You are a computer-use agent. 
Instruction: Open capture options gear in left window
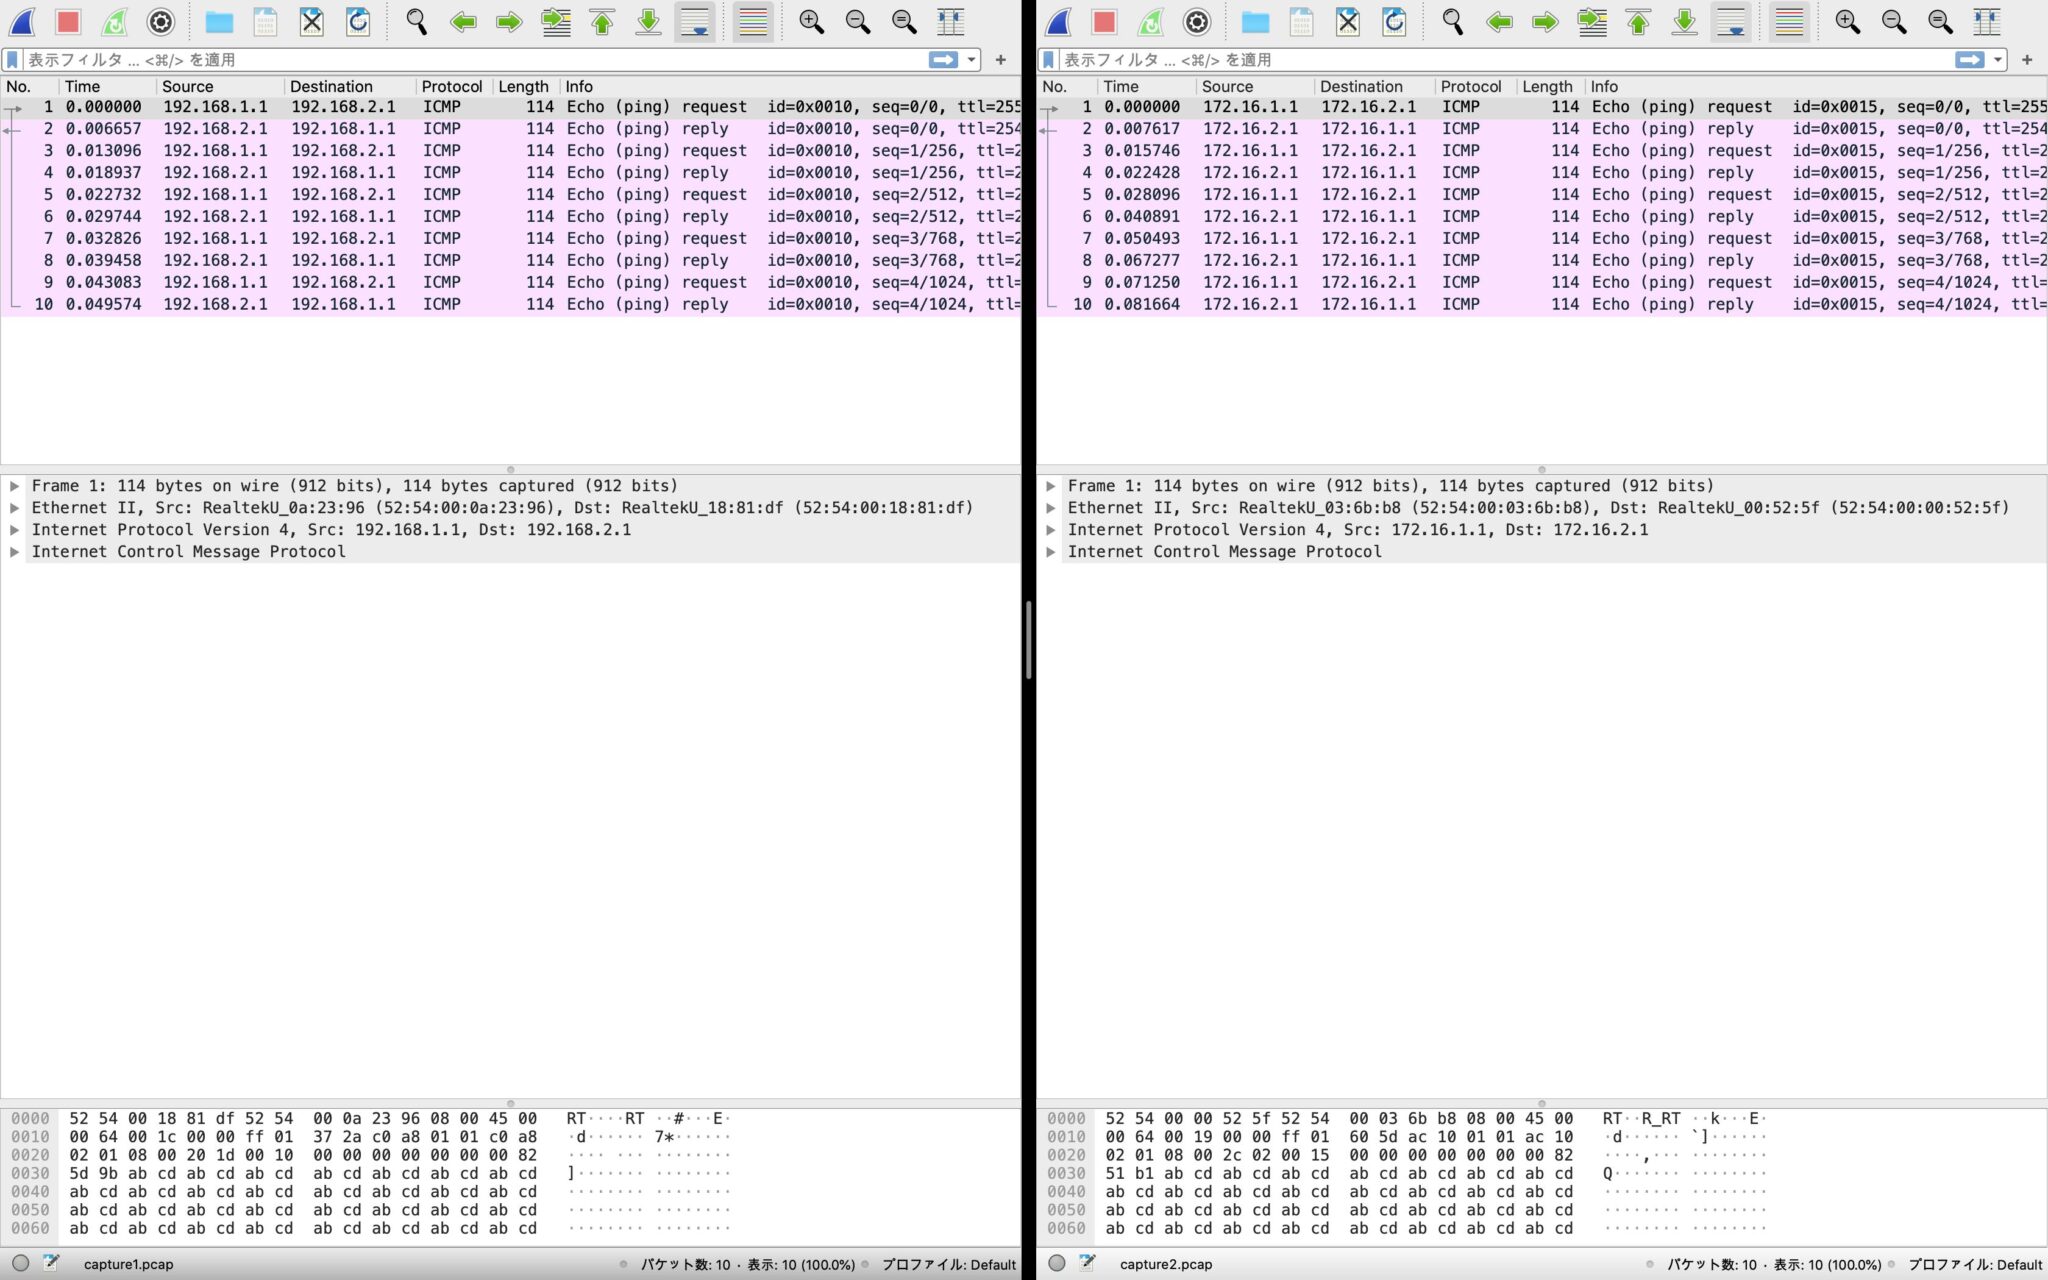[x=161, y=21]
